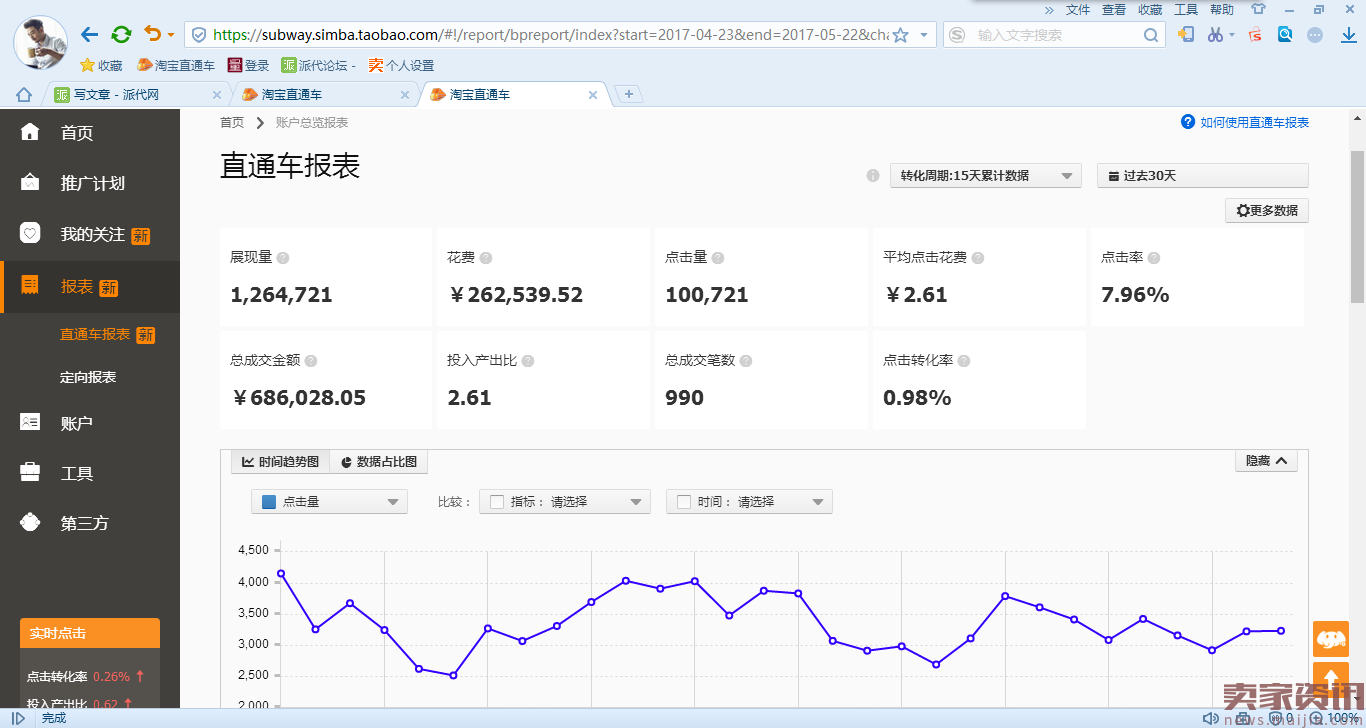This screenshot has height=728, width=1366.
Task: Click info icon beside 总成交笔数
Action: [746, 361]
